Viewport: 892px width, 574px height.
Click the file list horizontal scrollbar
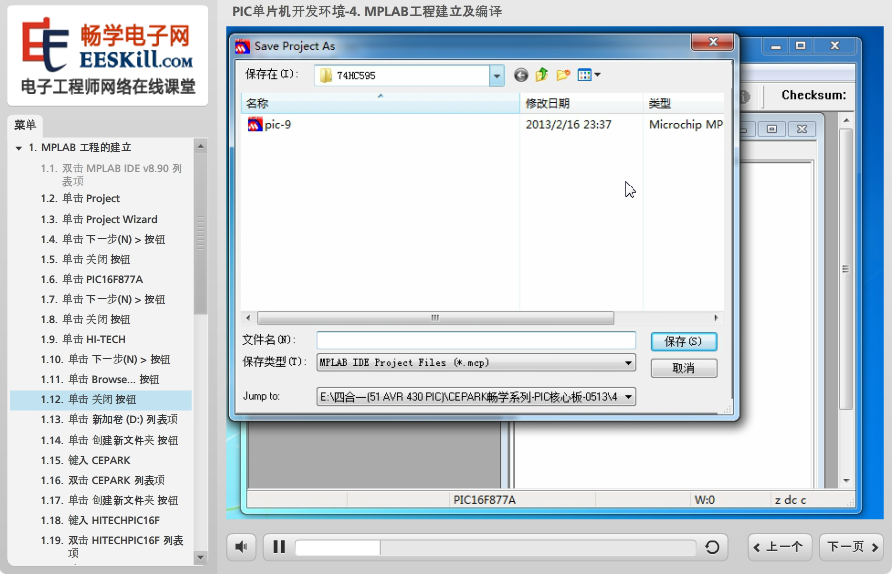click(x=435, y=317)
